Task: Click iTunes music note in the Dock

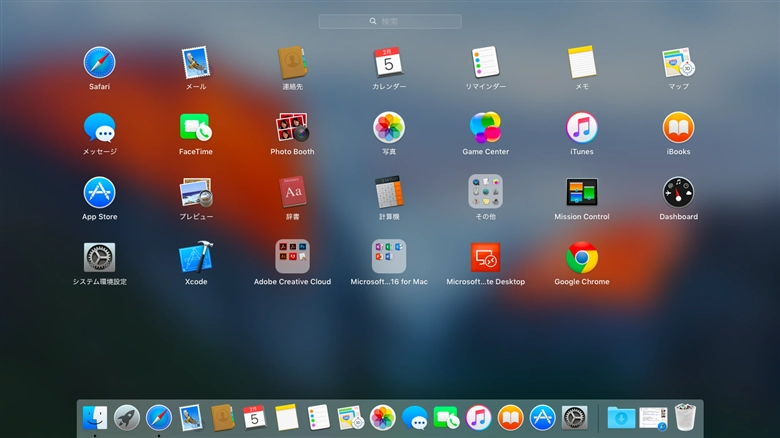Action: (479, 417)
